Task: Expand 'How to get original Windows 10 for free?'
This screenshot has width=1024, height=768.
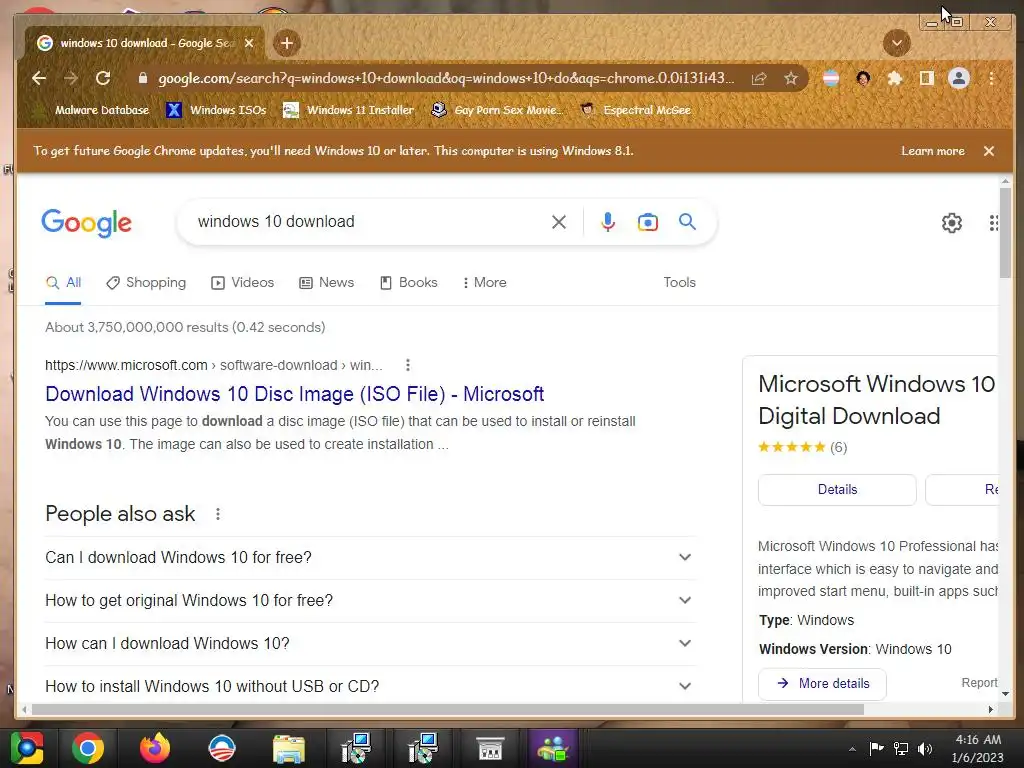Action: (x=370, y=601)
